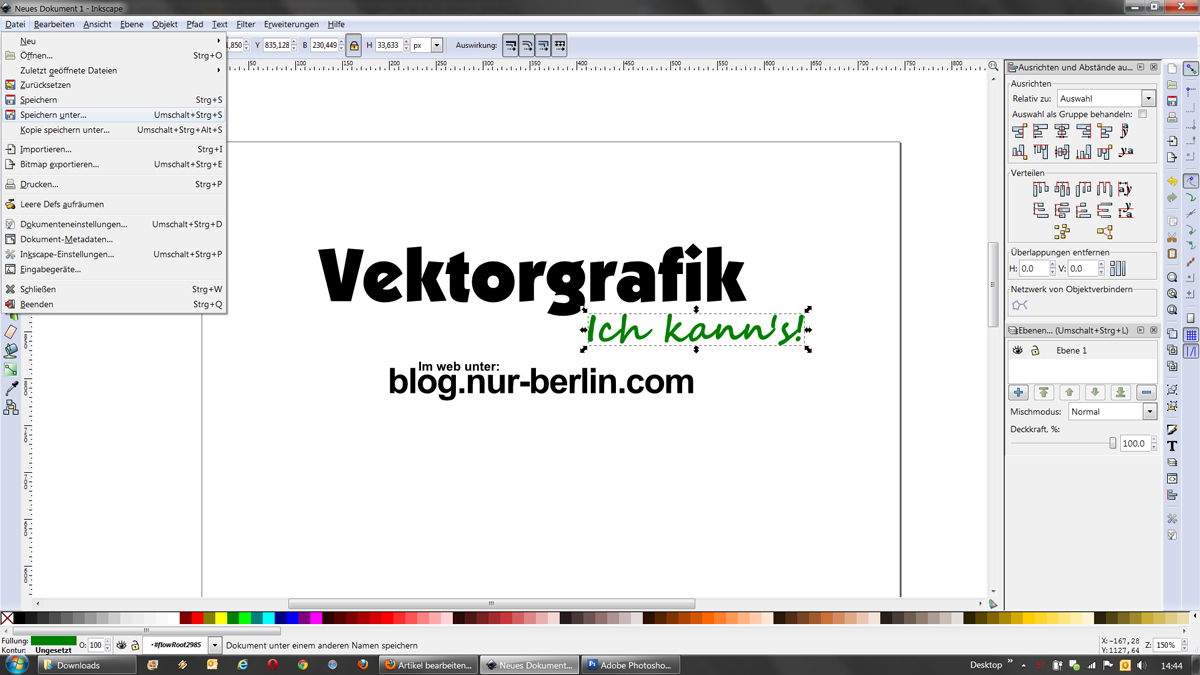Click the minus button to delete layer
Viewport: 1200px width, 675px height.
[x=1147, y=393]
